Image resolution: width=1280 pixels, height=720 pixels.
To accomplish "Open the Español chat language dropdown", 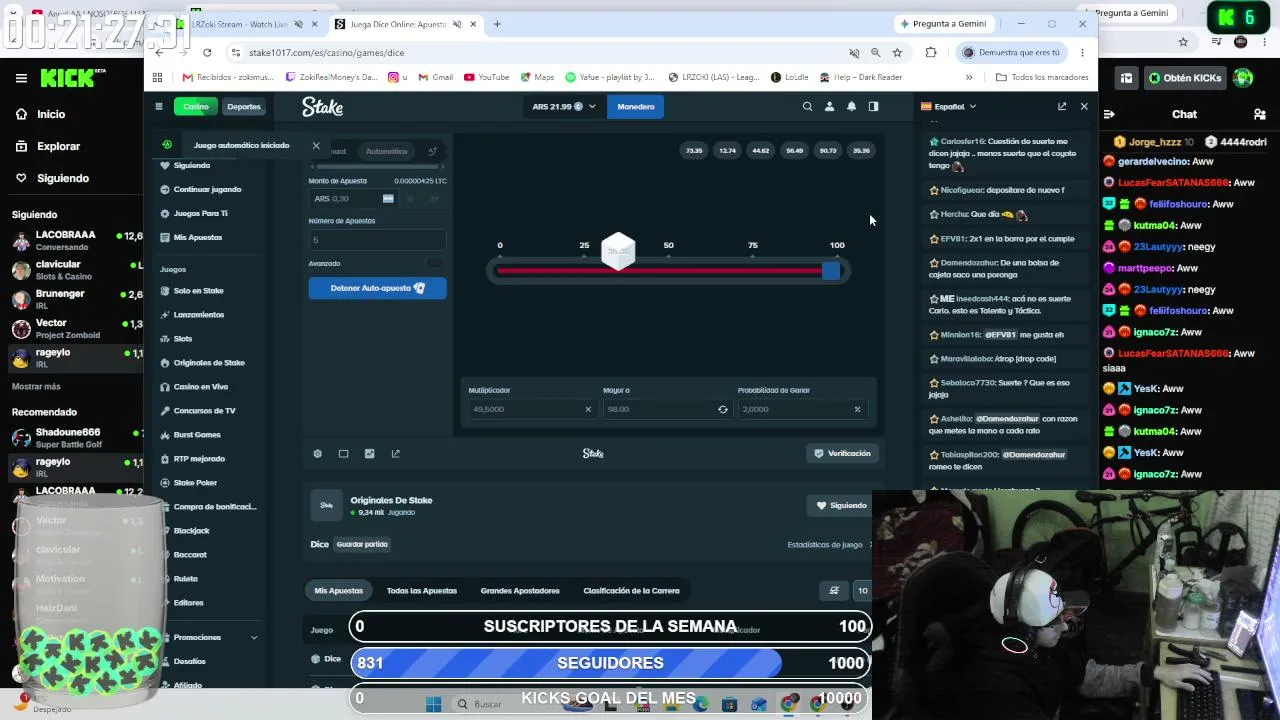I will tap(948, 106).
